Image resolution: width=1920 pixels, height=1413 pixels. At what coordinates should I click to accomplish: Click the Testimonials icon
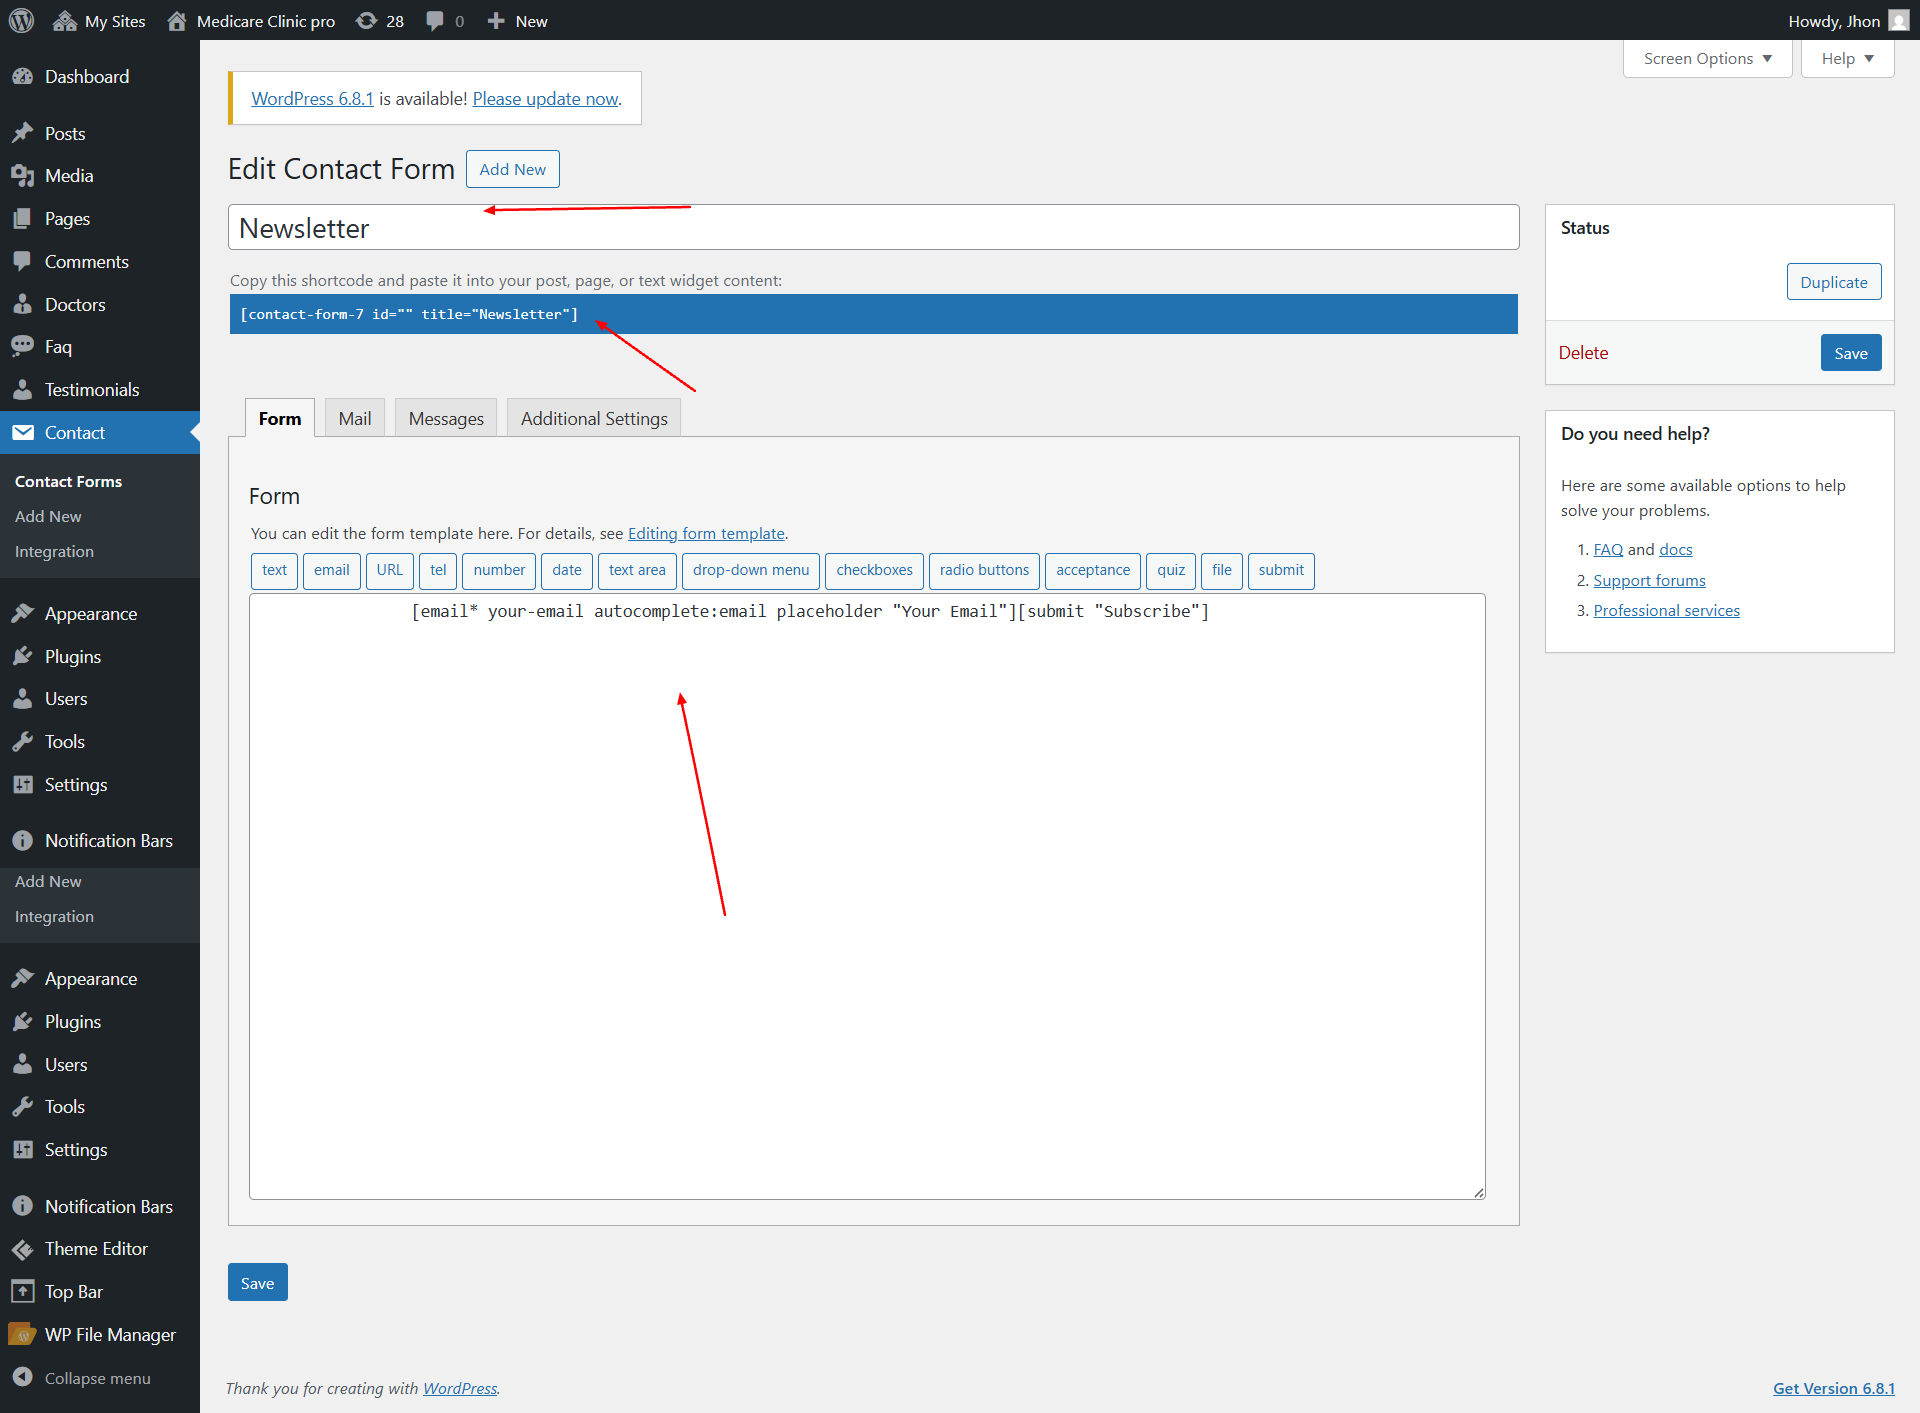point(23,390)
